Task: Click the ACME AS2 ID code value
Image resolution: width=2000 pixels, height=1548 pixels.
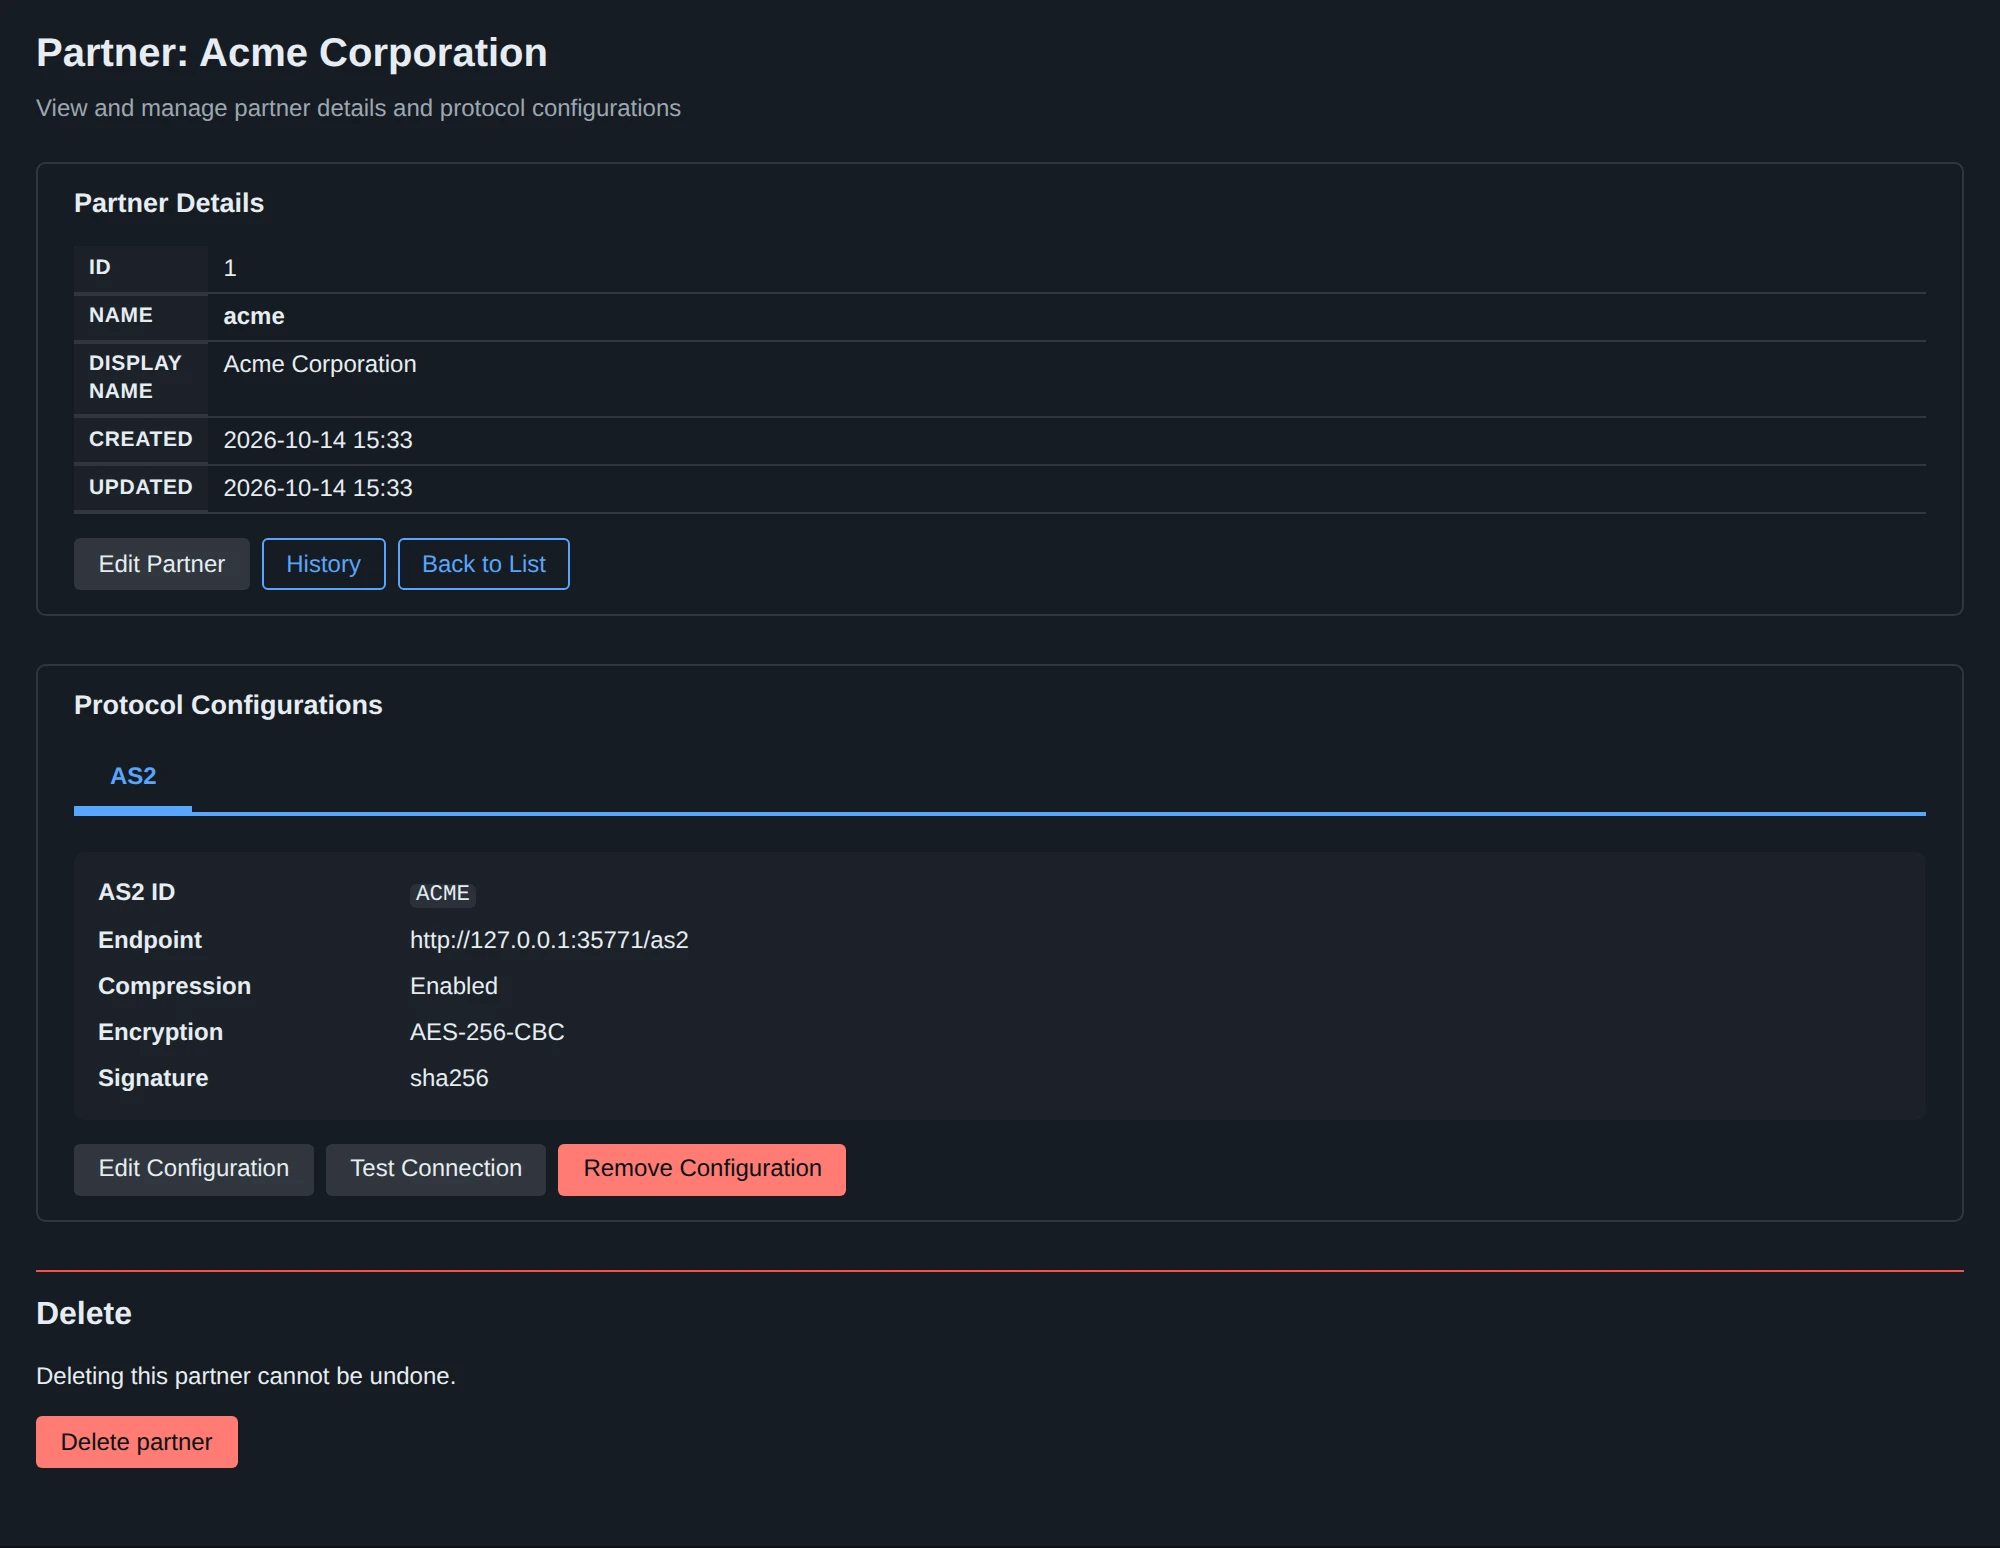Action: (x=442, y=893)
